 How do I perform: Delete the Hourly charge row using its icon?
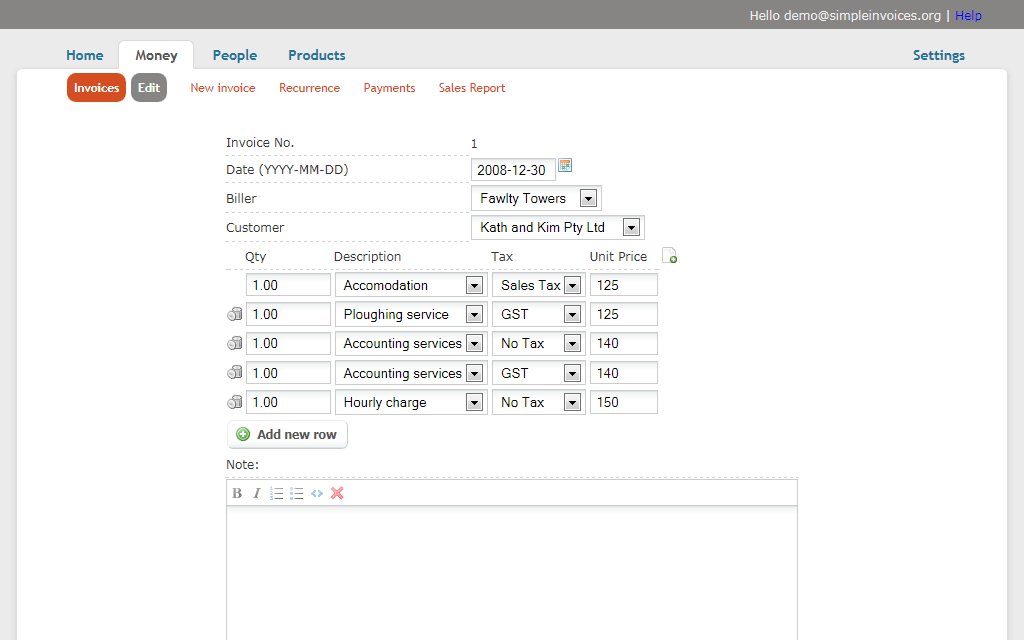[234, 401]
